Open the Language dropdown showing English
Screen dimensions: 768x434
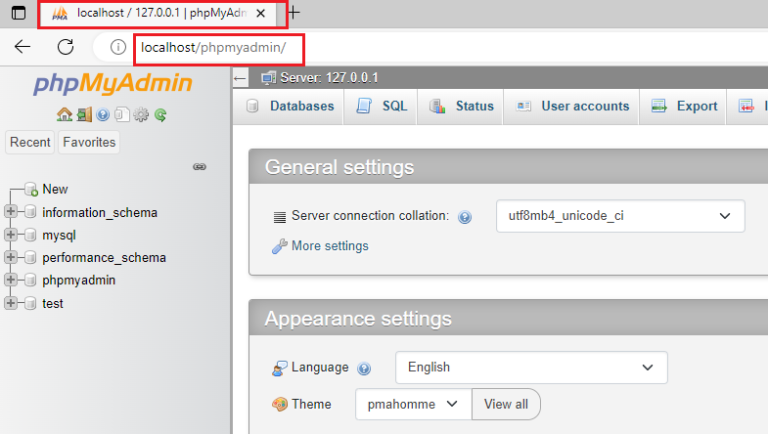point(531,367)
